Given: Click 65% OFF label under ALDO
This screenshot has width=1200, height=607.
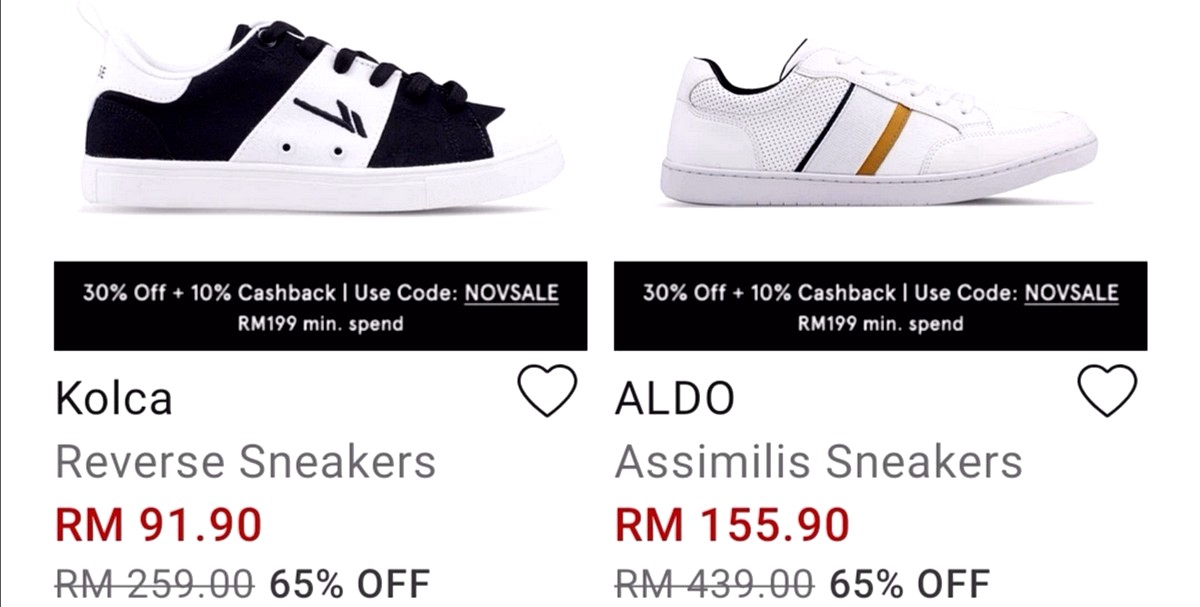Looking at the screenshot, I should click(x=910, y=584).
